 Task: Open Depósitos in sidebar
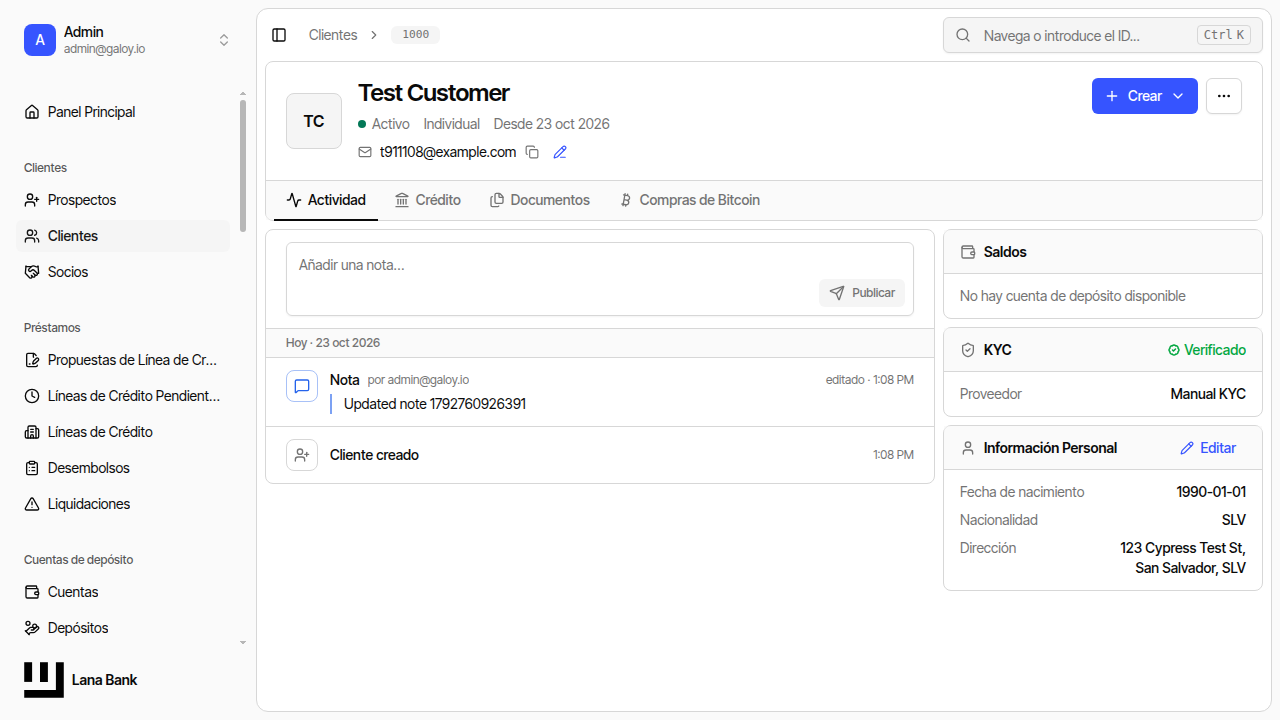point(124,628)
